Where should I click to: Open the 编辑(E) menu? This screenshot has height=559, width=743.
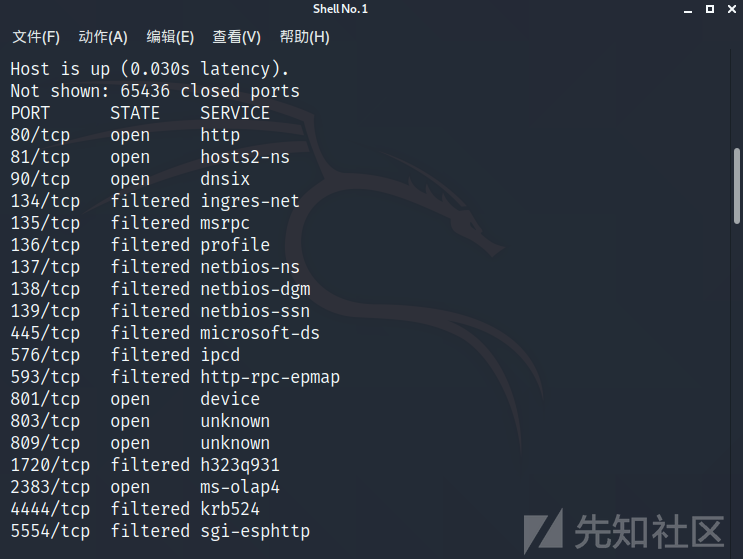coord(170,37)
